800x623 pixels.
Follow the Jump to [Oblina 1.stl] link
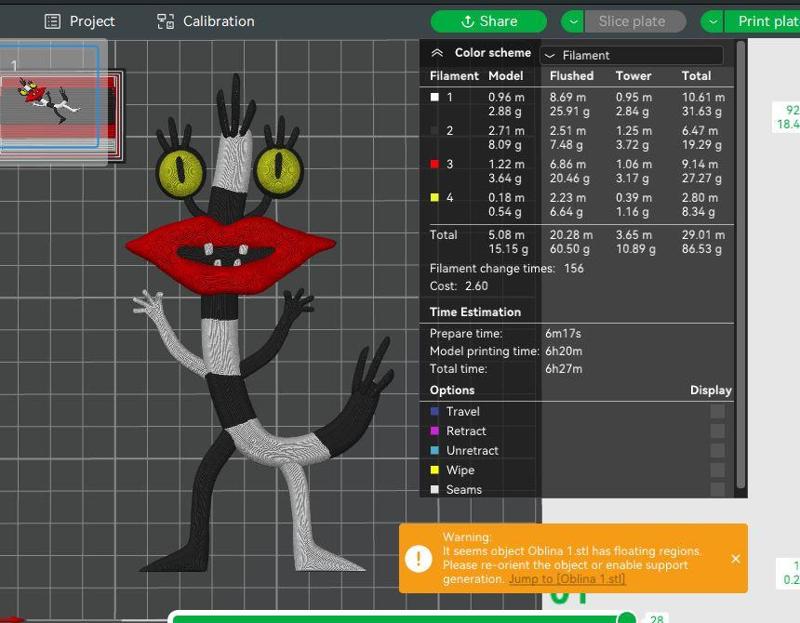[567, 579]
